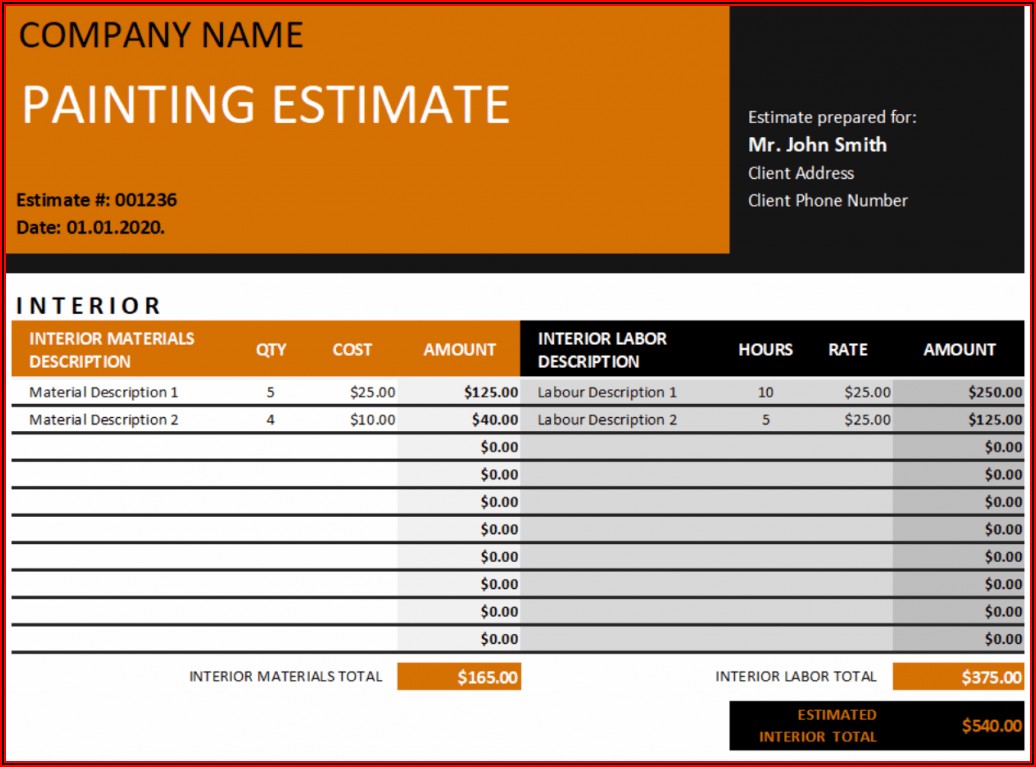Click the Material Description 1 cell
This screenshot has height=767, width=1036.
click(x=104, y=392)
